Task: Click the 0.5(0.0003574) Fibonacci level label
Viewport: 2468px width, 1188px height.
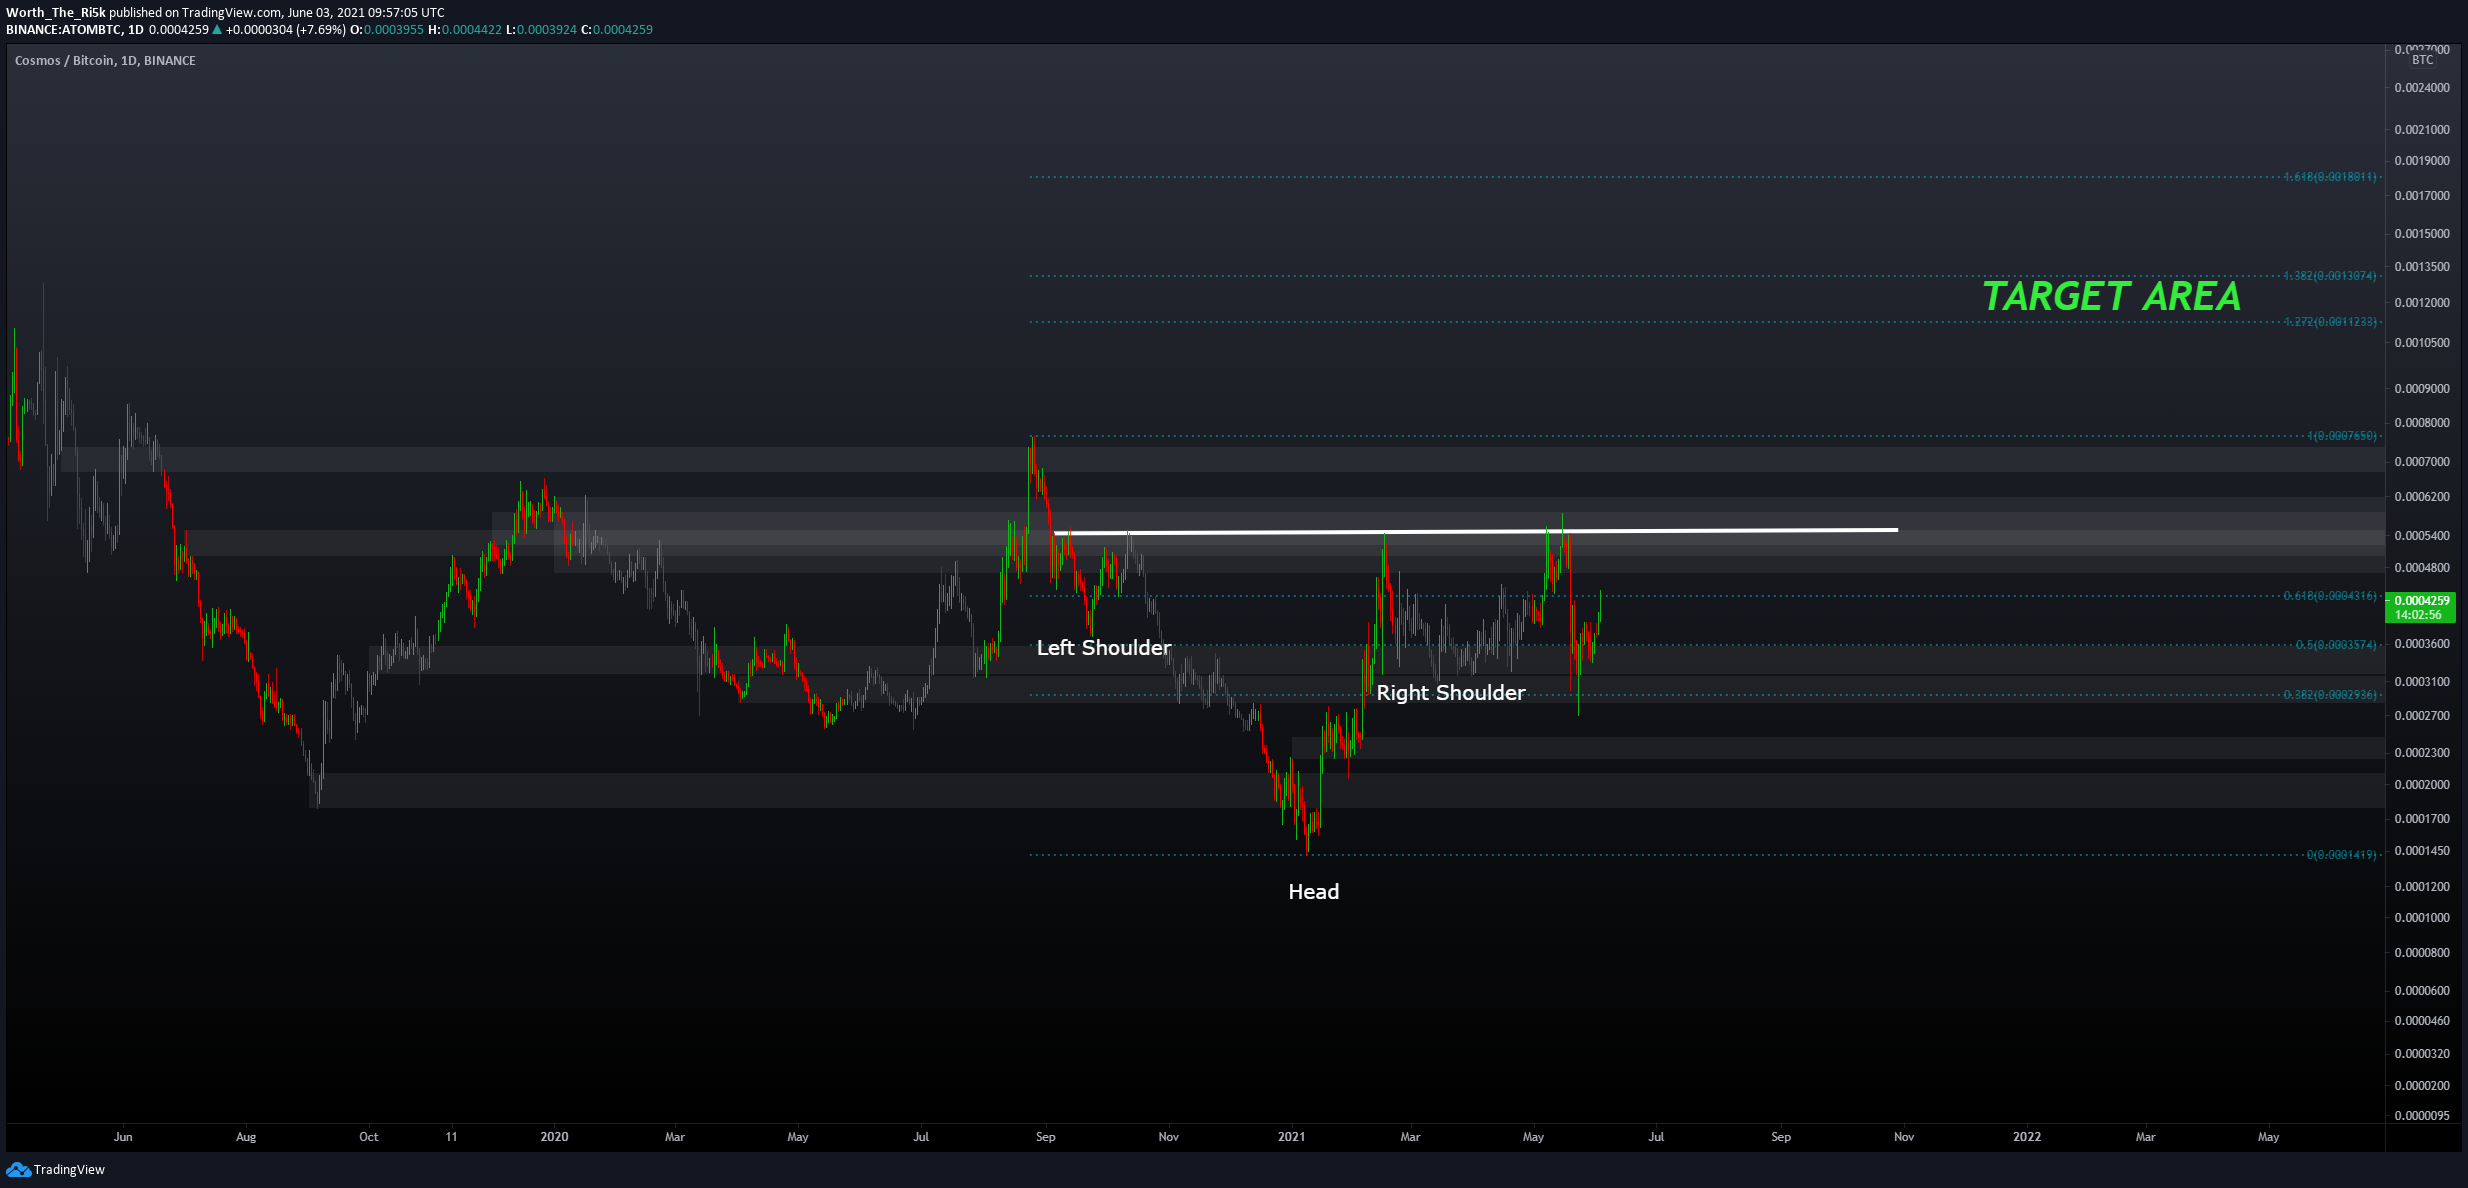Action: 2336,645
